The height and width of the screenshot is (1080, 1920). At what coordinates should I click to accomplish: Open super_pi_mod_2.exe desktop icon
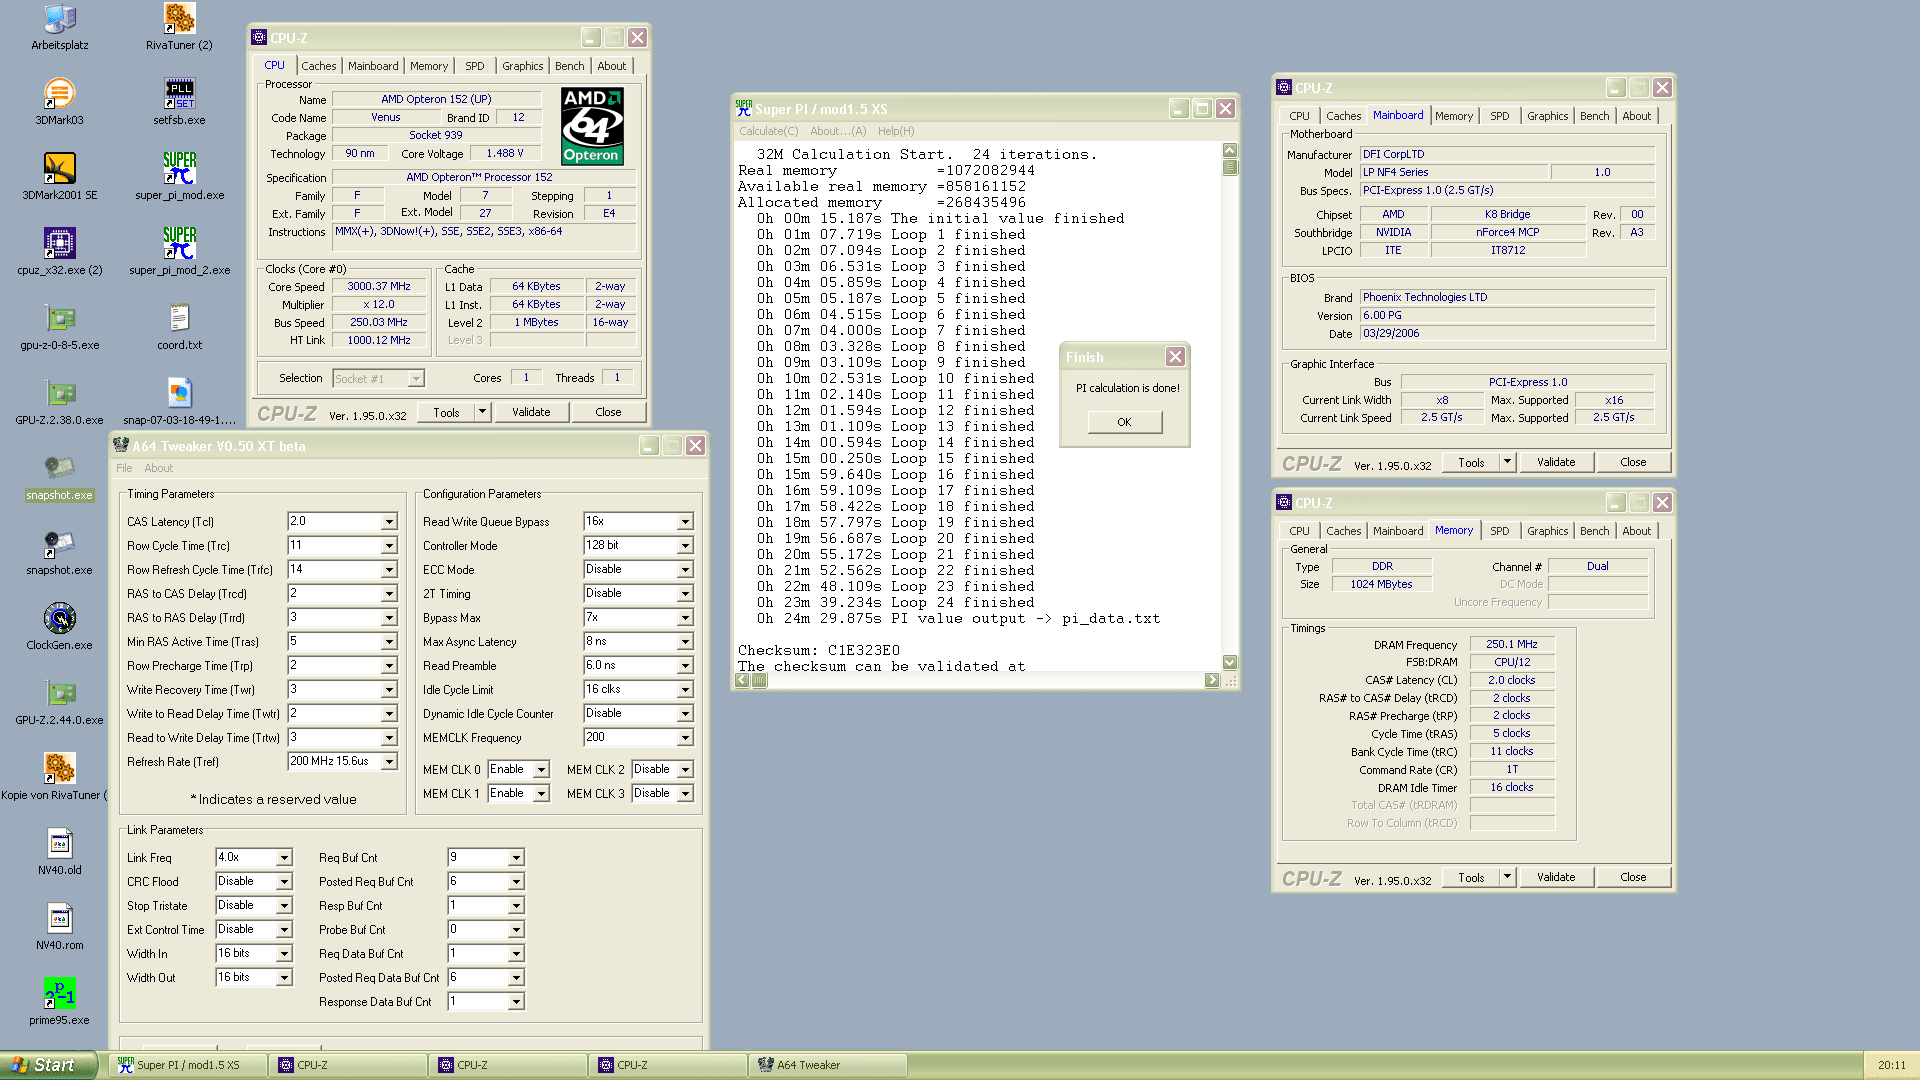pyautogui.click(x=179, y=251)
